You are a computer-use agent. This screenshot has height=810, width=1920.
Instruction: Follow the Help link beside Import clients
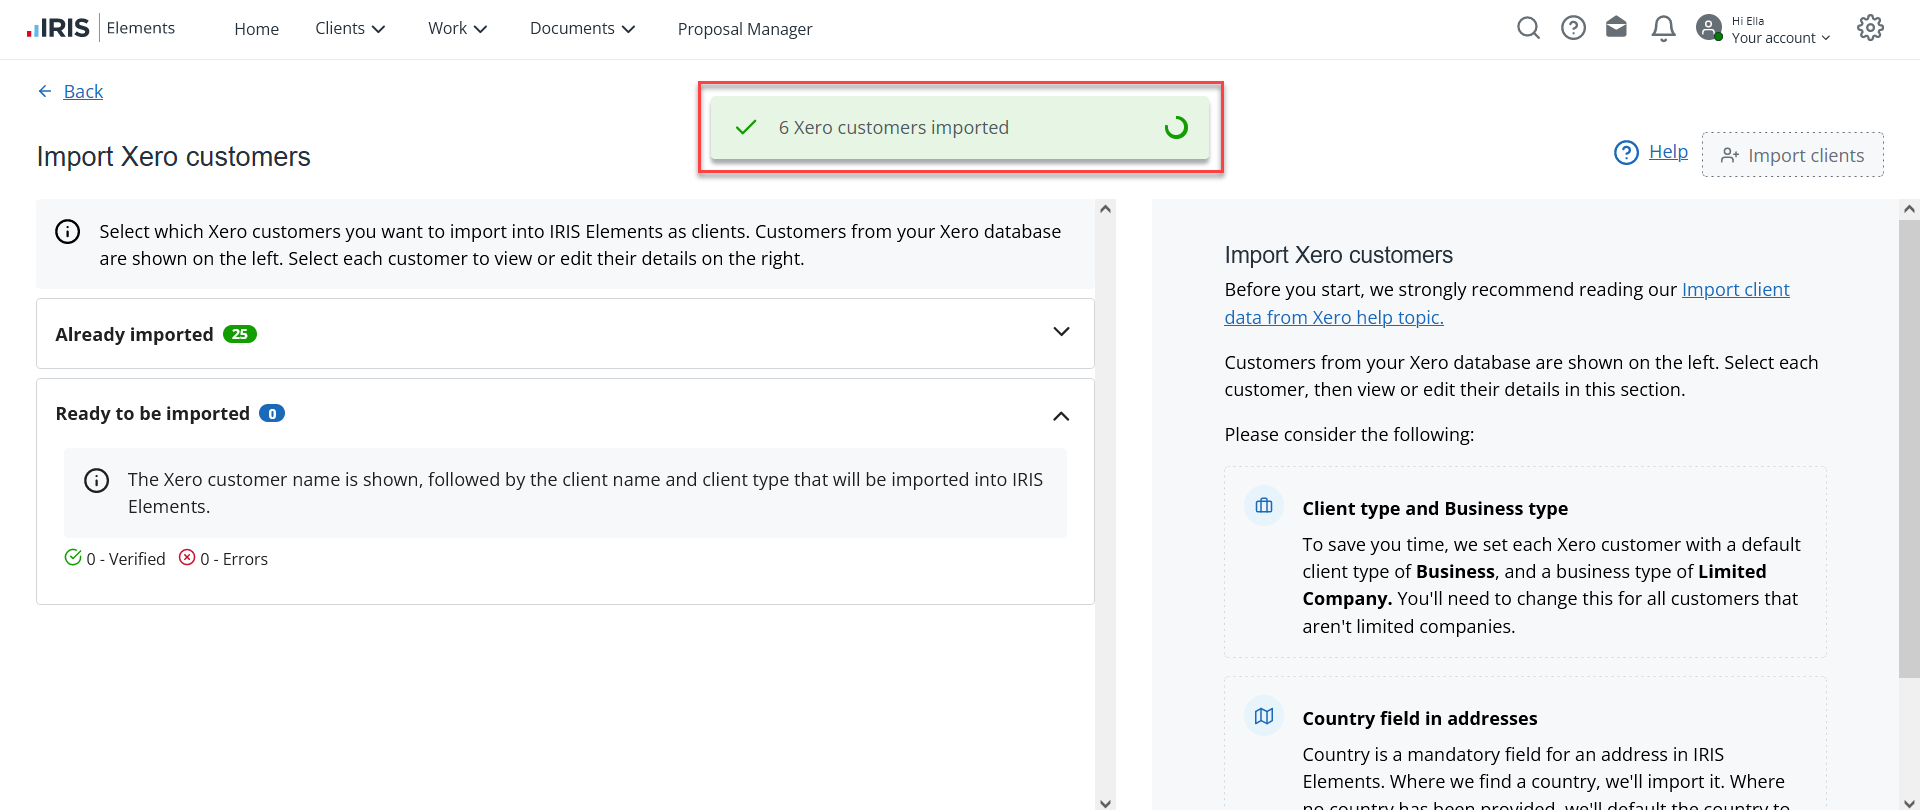(x=1668, y=152)
